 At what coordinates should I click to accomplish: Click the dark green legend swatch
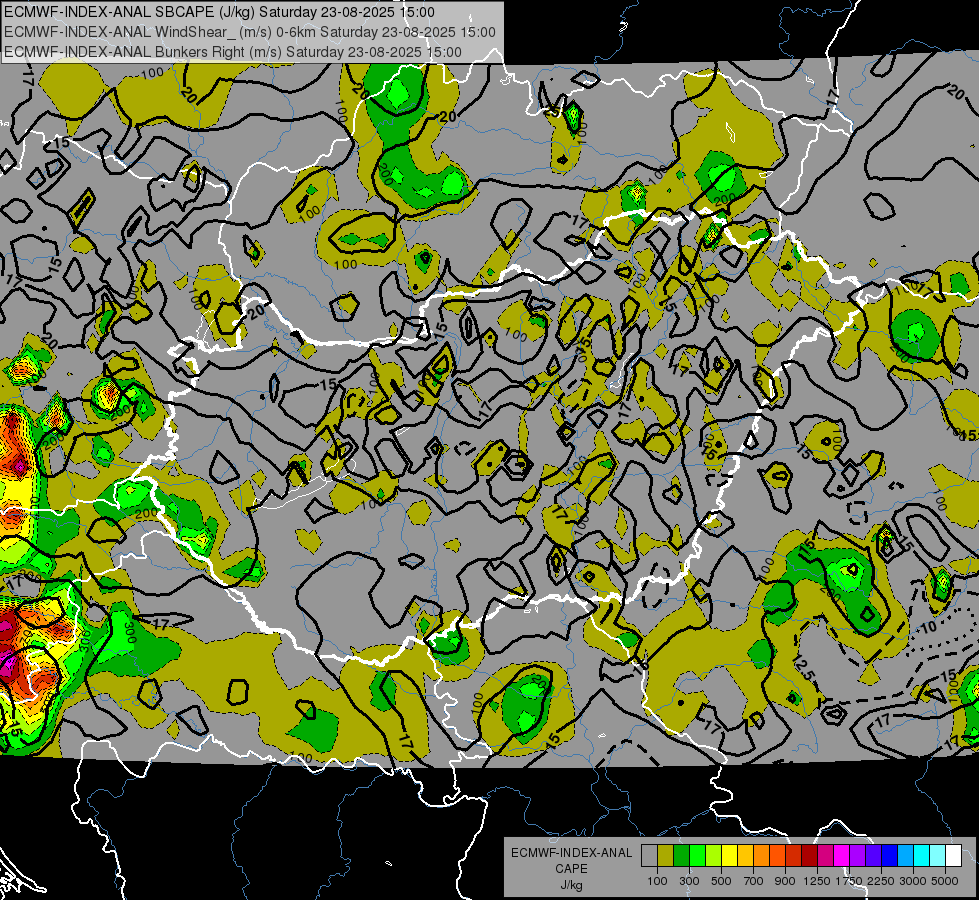coord(681,856)
